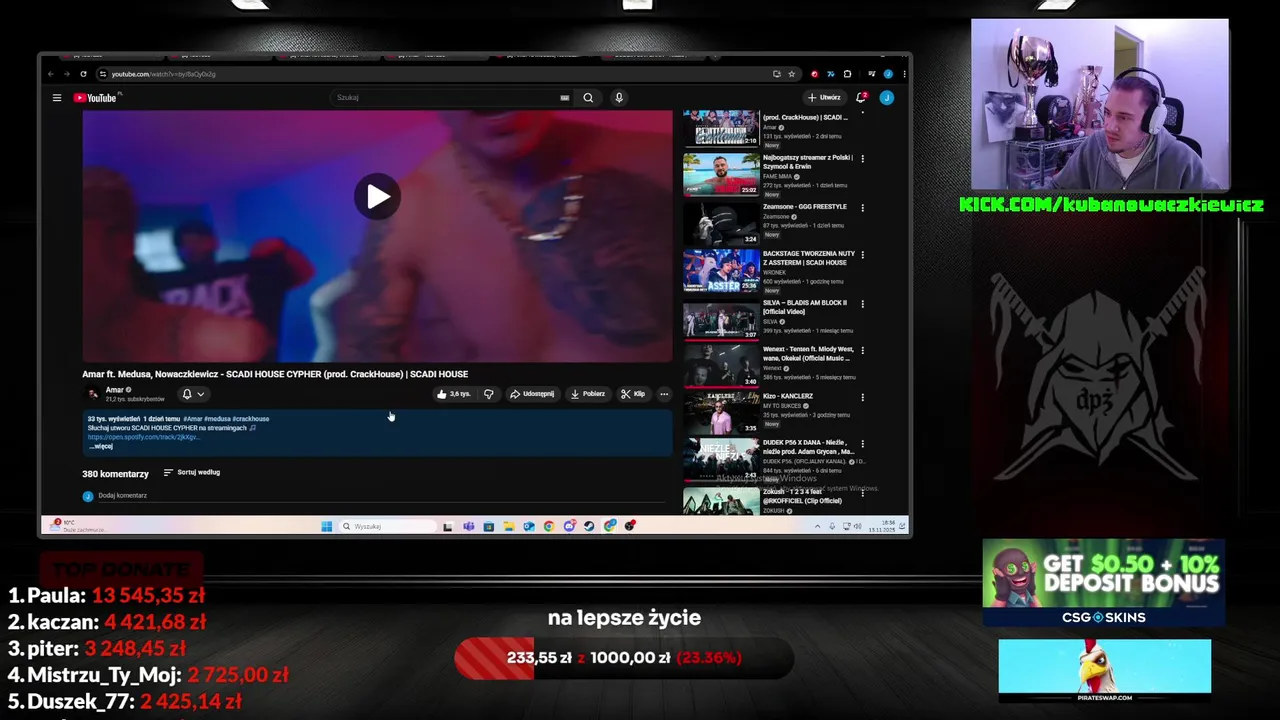1280x720 pixels.
Task: Open the Amar channel avatar
Action: click(93, 394)
